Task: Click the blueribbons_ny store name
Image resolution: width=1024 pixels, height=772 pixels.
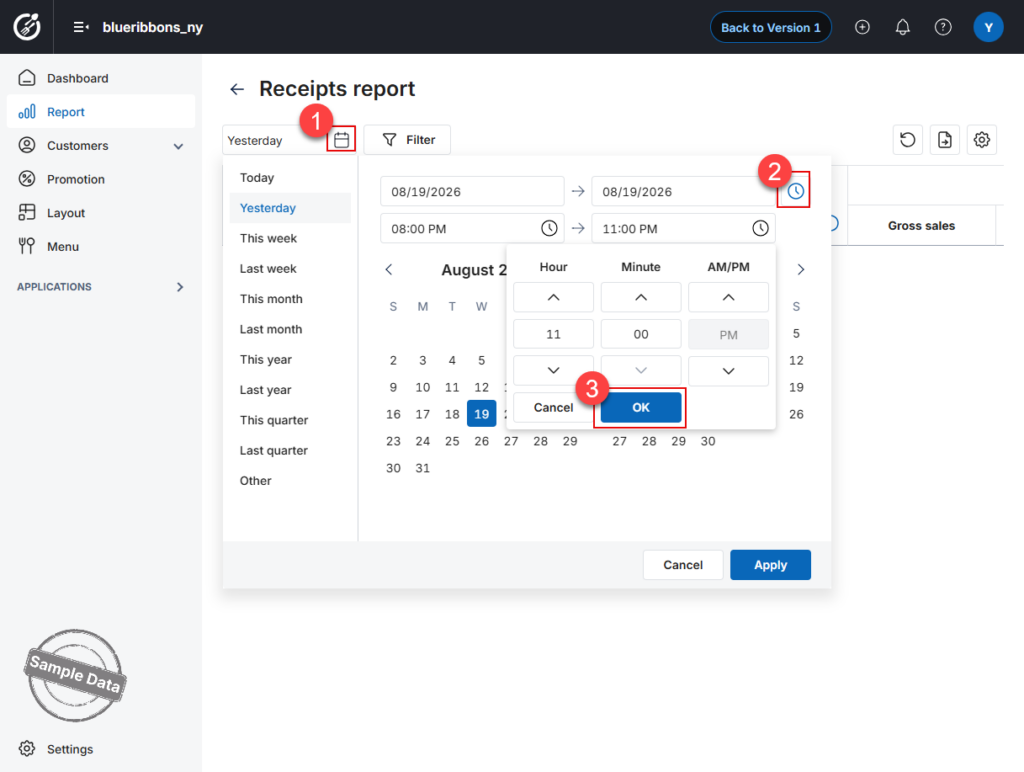Action: tap(153, 27)
